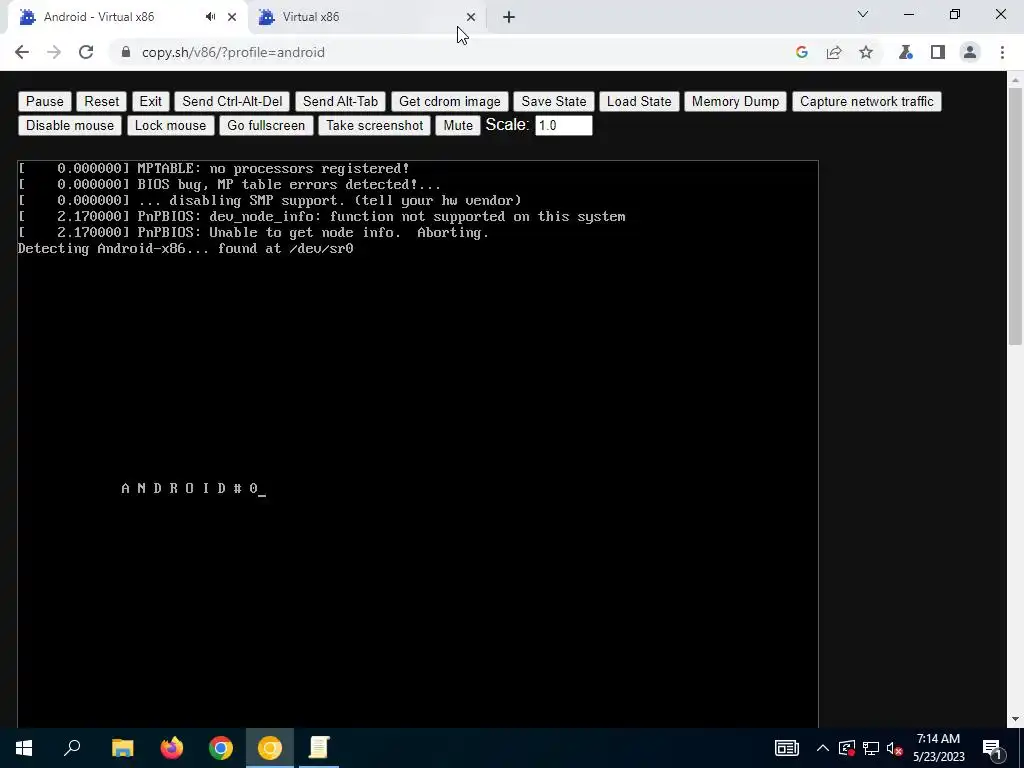This screenshot has height=768, width=1024.
Task: Open the notepad script taskbar app
Action: (x=319, y=748)
